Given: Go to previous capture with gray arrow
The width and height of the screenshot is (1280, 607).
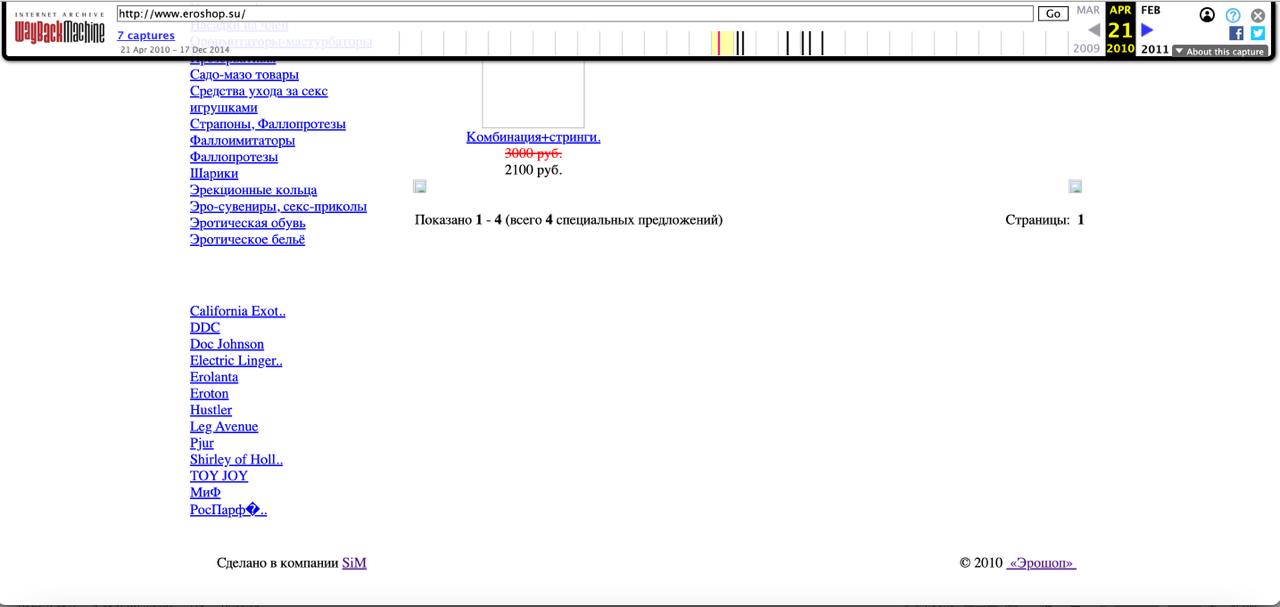Looking at the screenshot, I should [x=1093, y=30].
